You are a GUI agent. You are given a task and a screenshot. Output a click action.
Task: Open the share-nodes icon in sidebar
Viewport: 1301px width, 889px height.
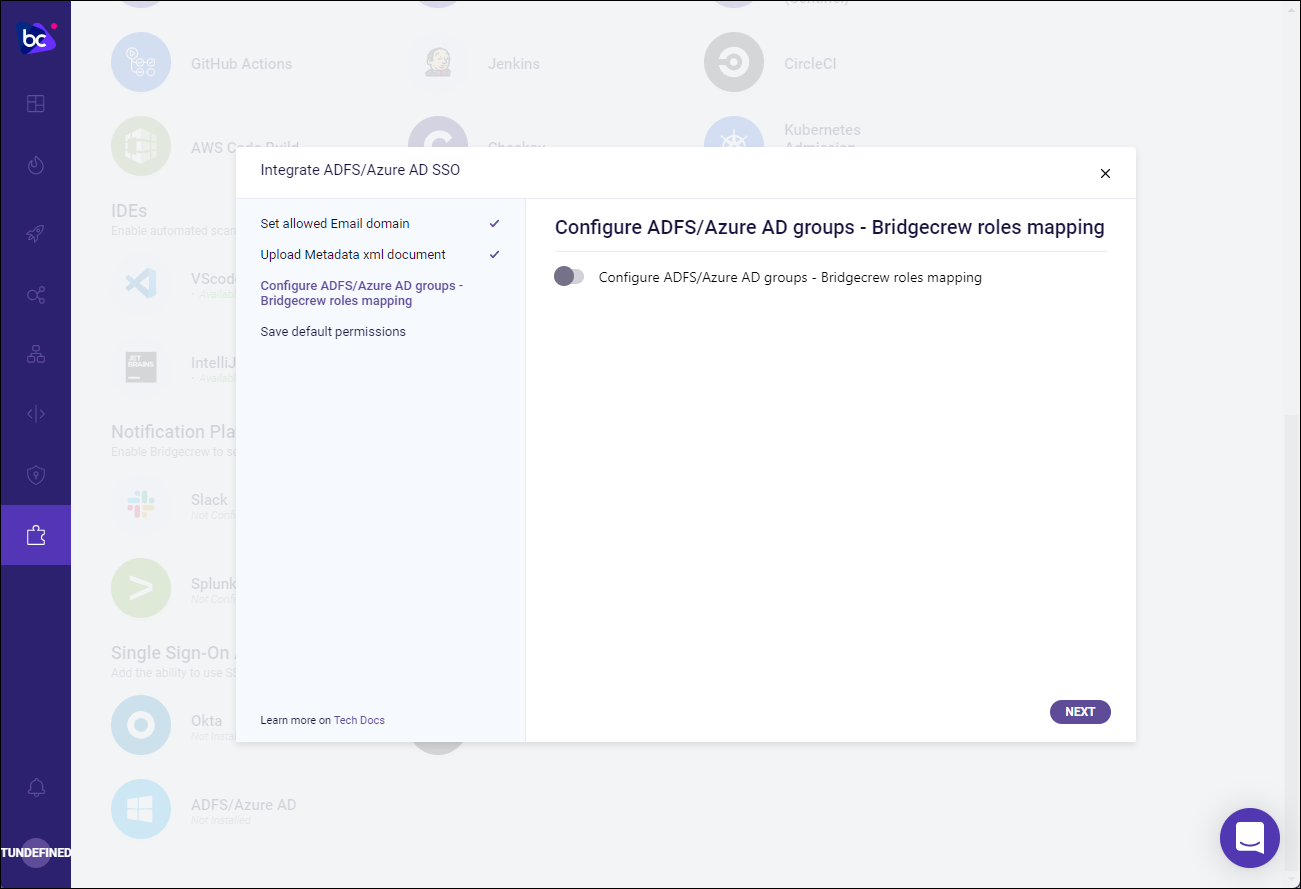coord(36,295)
